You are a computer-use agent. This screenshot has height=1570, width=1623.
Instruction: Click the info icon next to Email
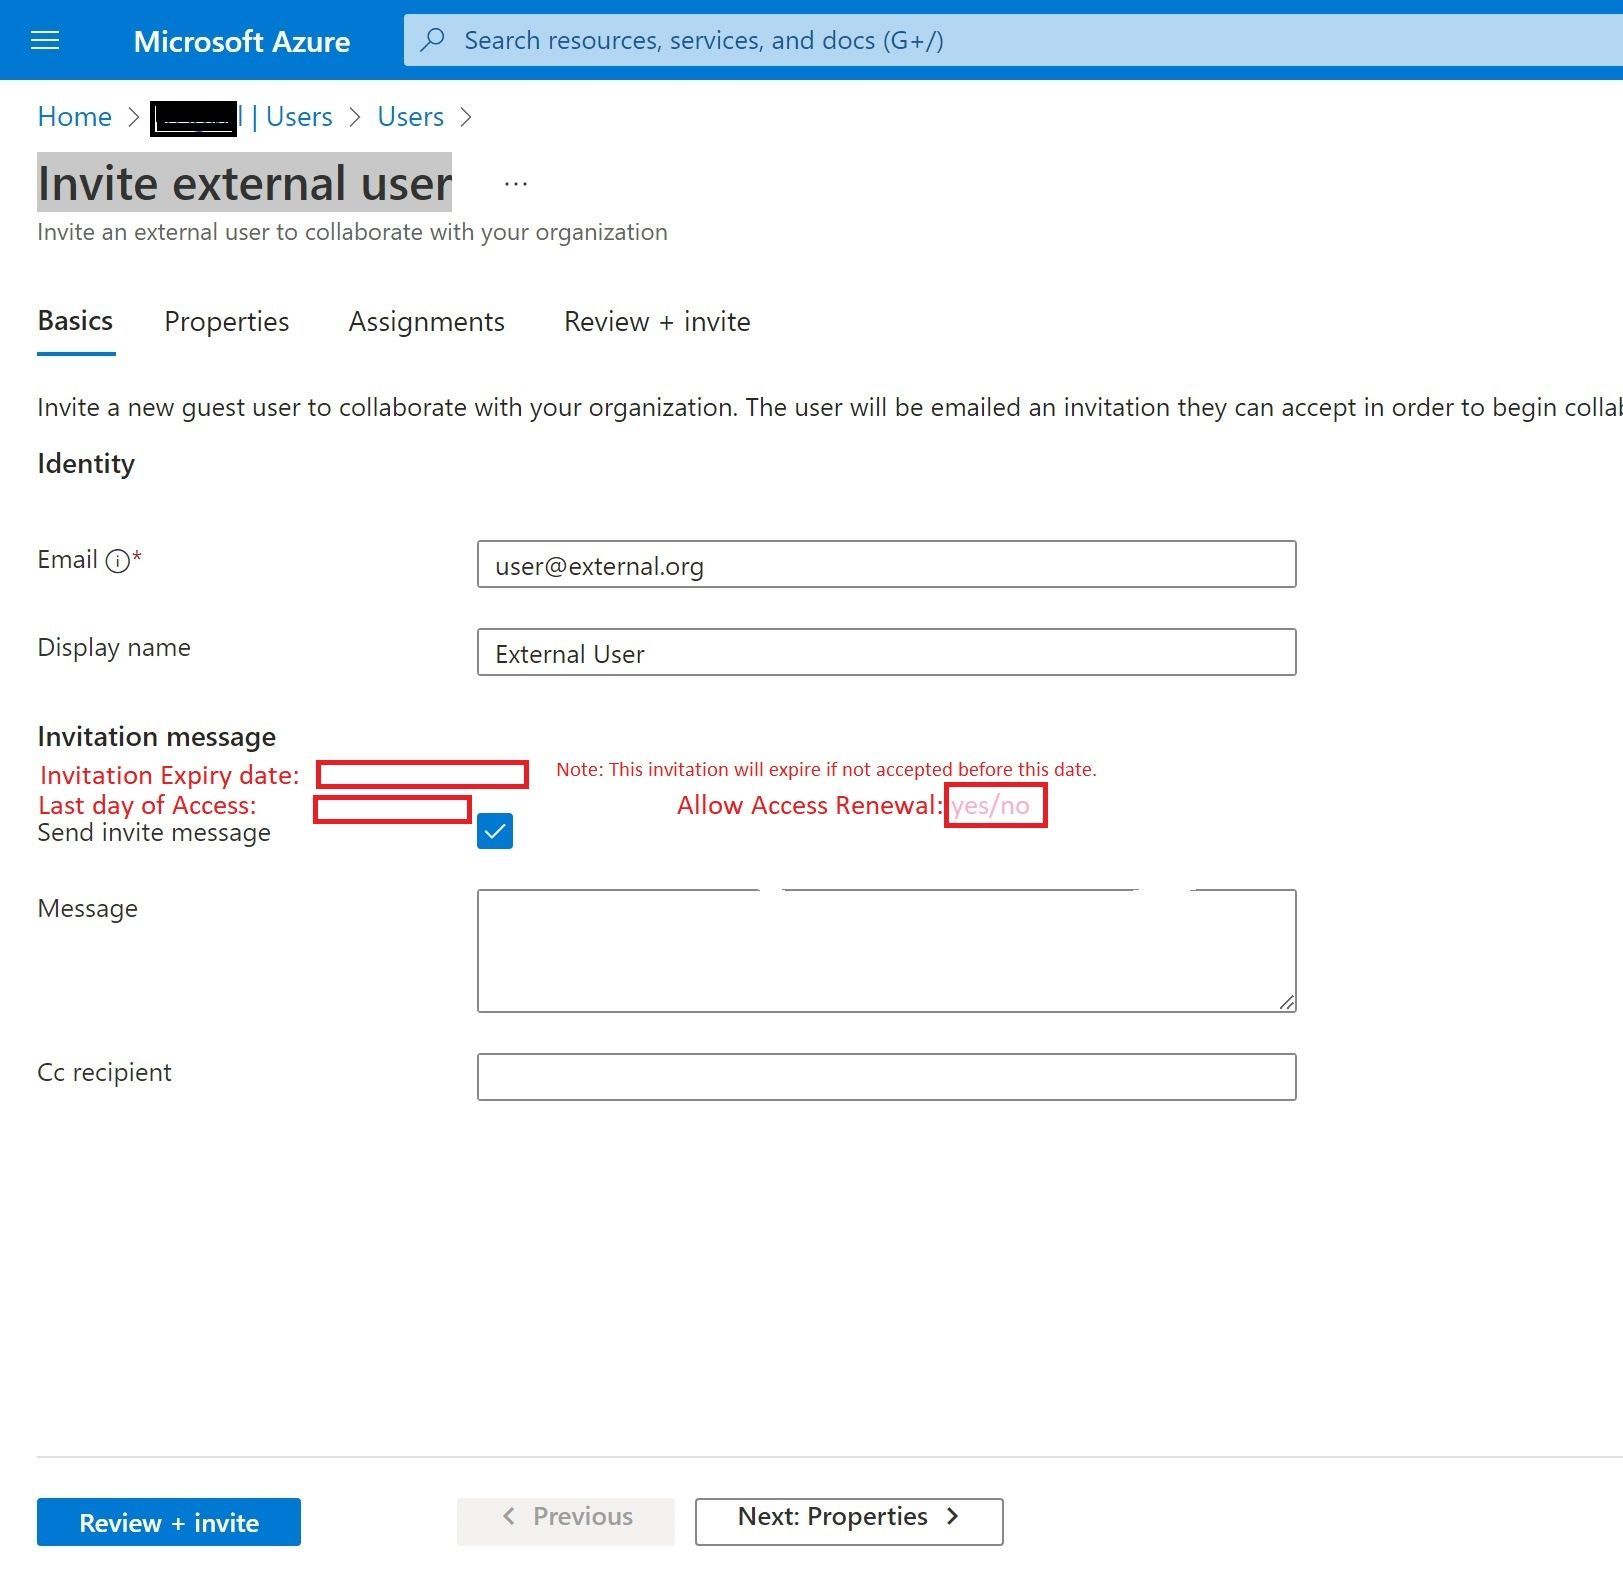116,560
